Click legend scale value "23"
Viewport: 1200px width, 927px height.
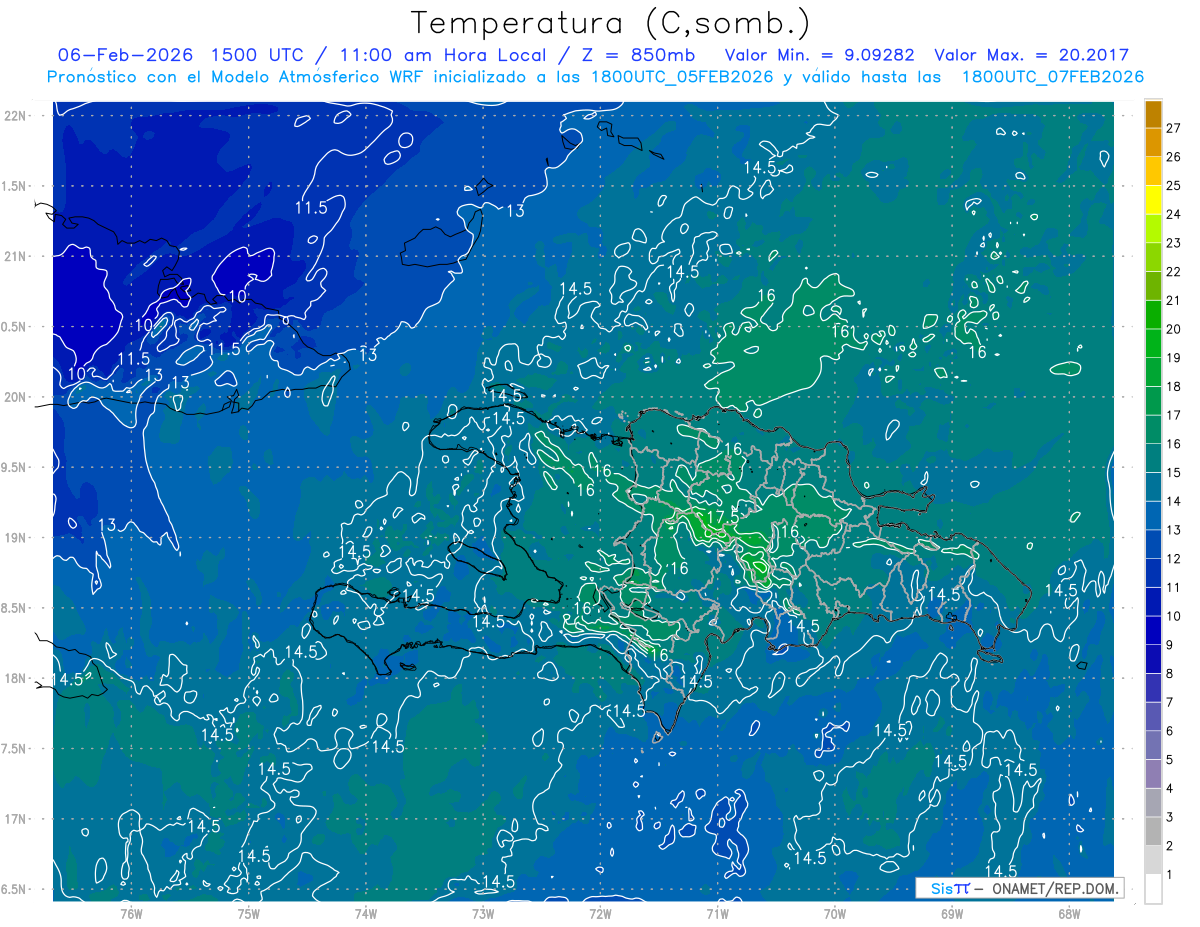1174,243
